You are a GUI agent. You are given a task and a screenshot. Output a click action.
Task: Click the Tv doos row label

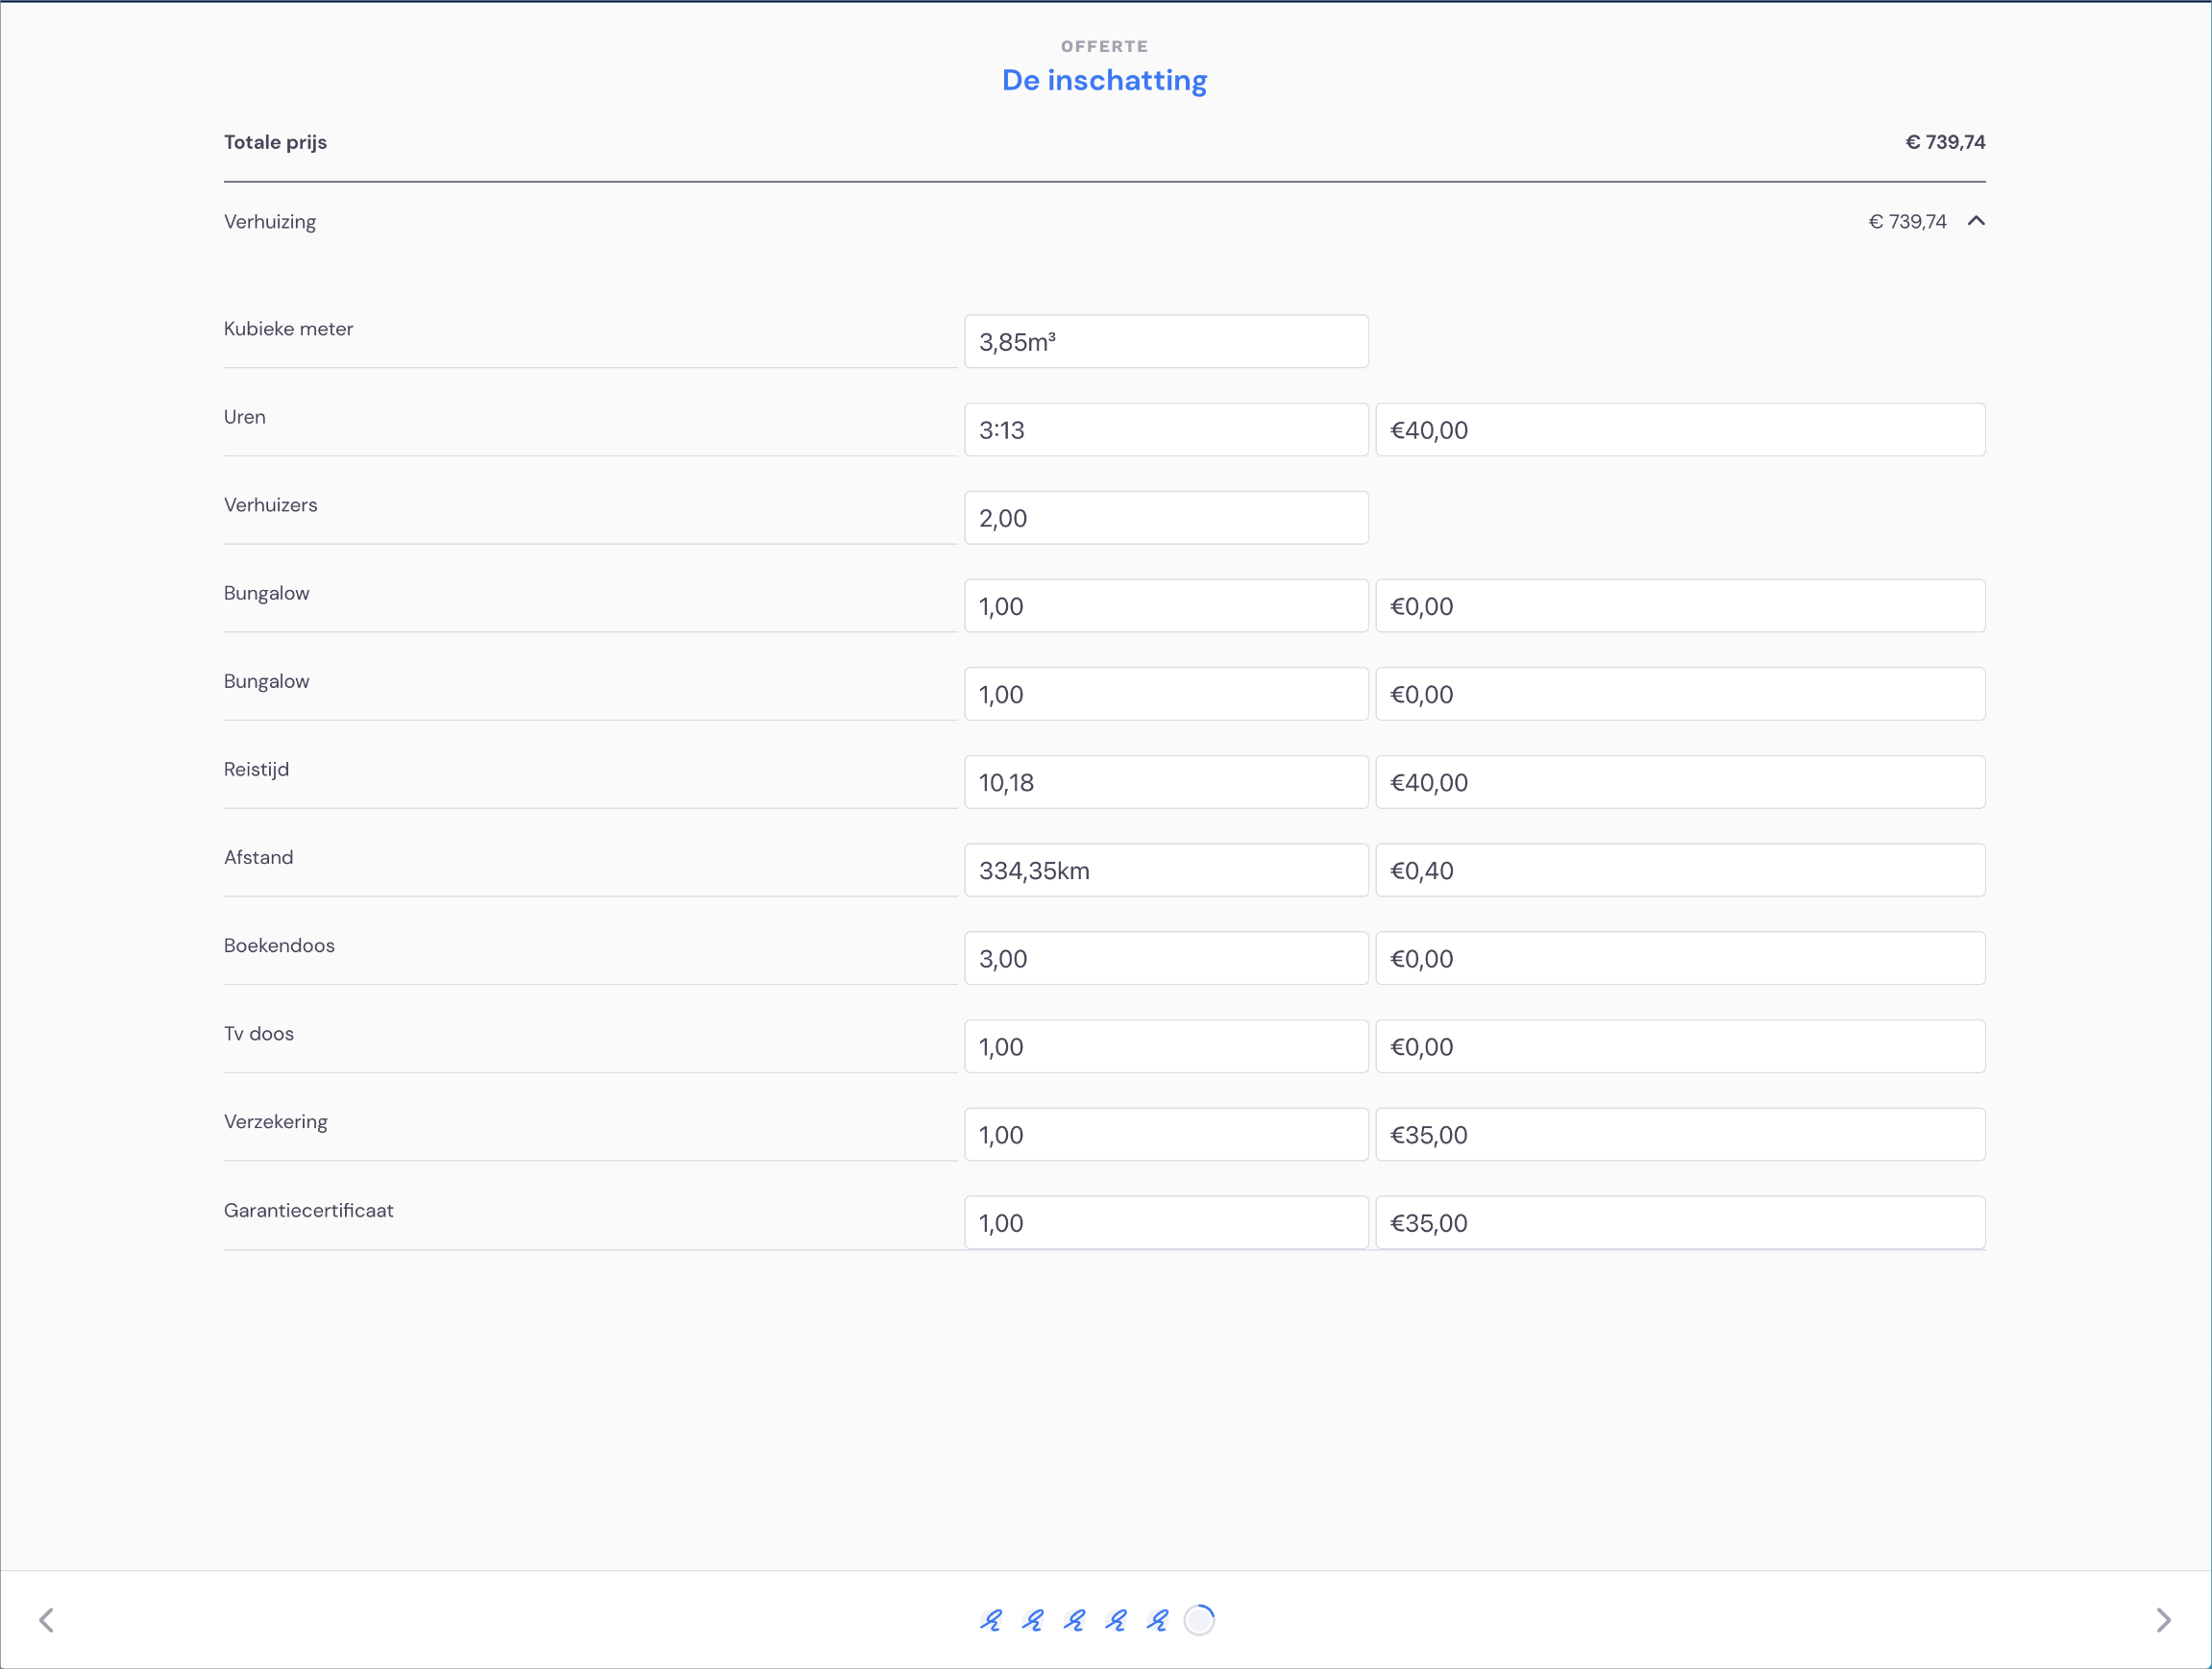click(259, 1033)
